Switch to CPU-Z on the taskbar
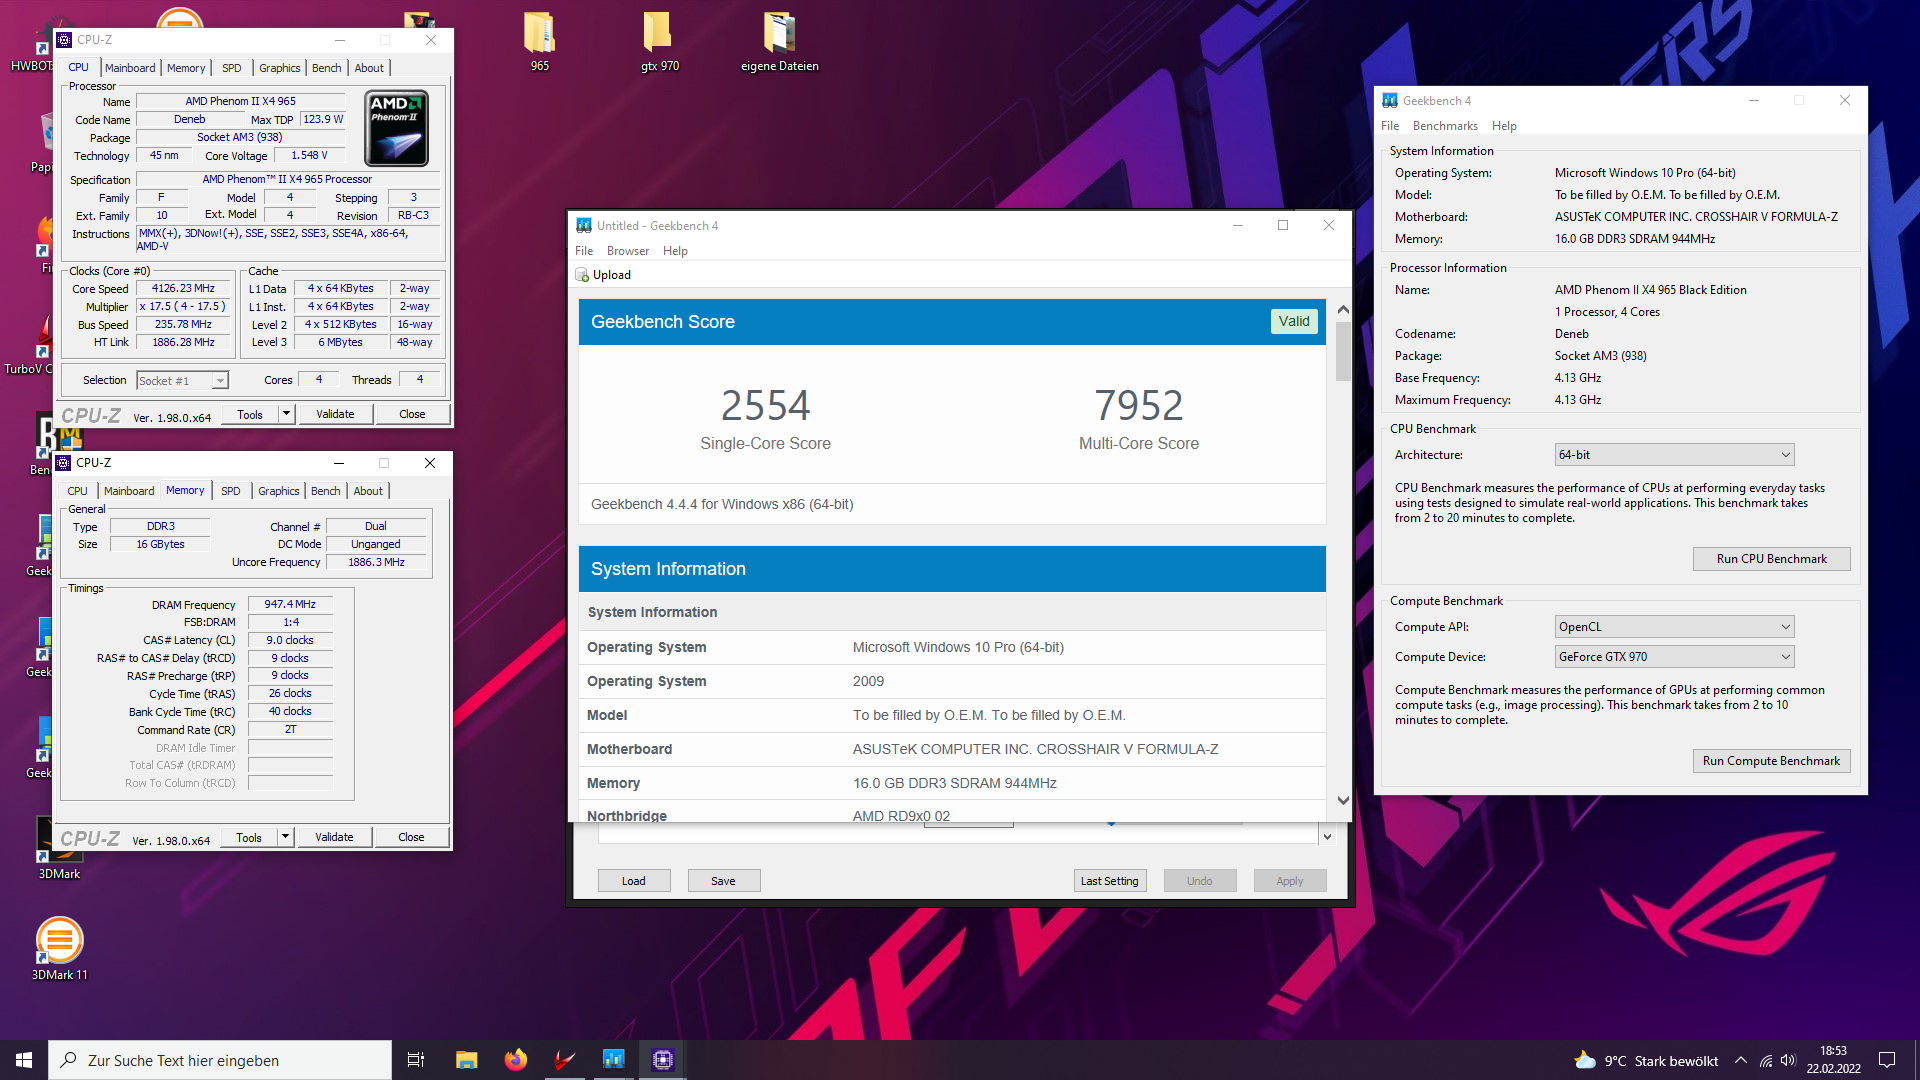 [x=663, y=1060]
